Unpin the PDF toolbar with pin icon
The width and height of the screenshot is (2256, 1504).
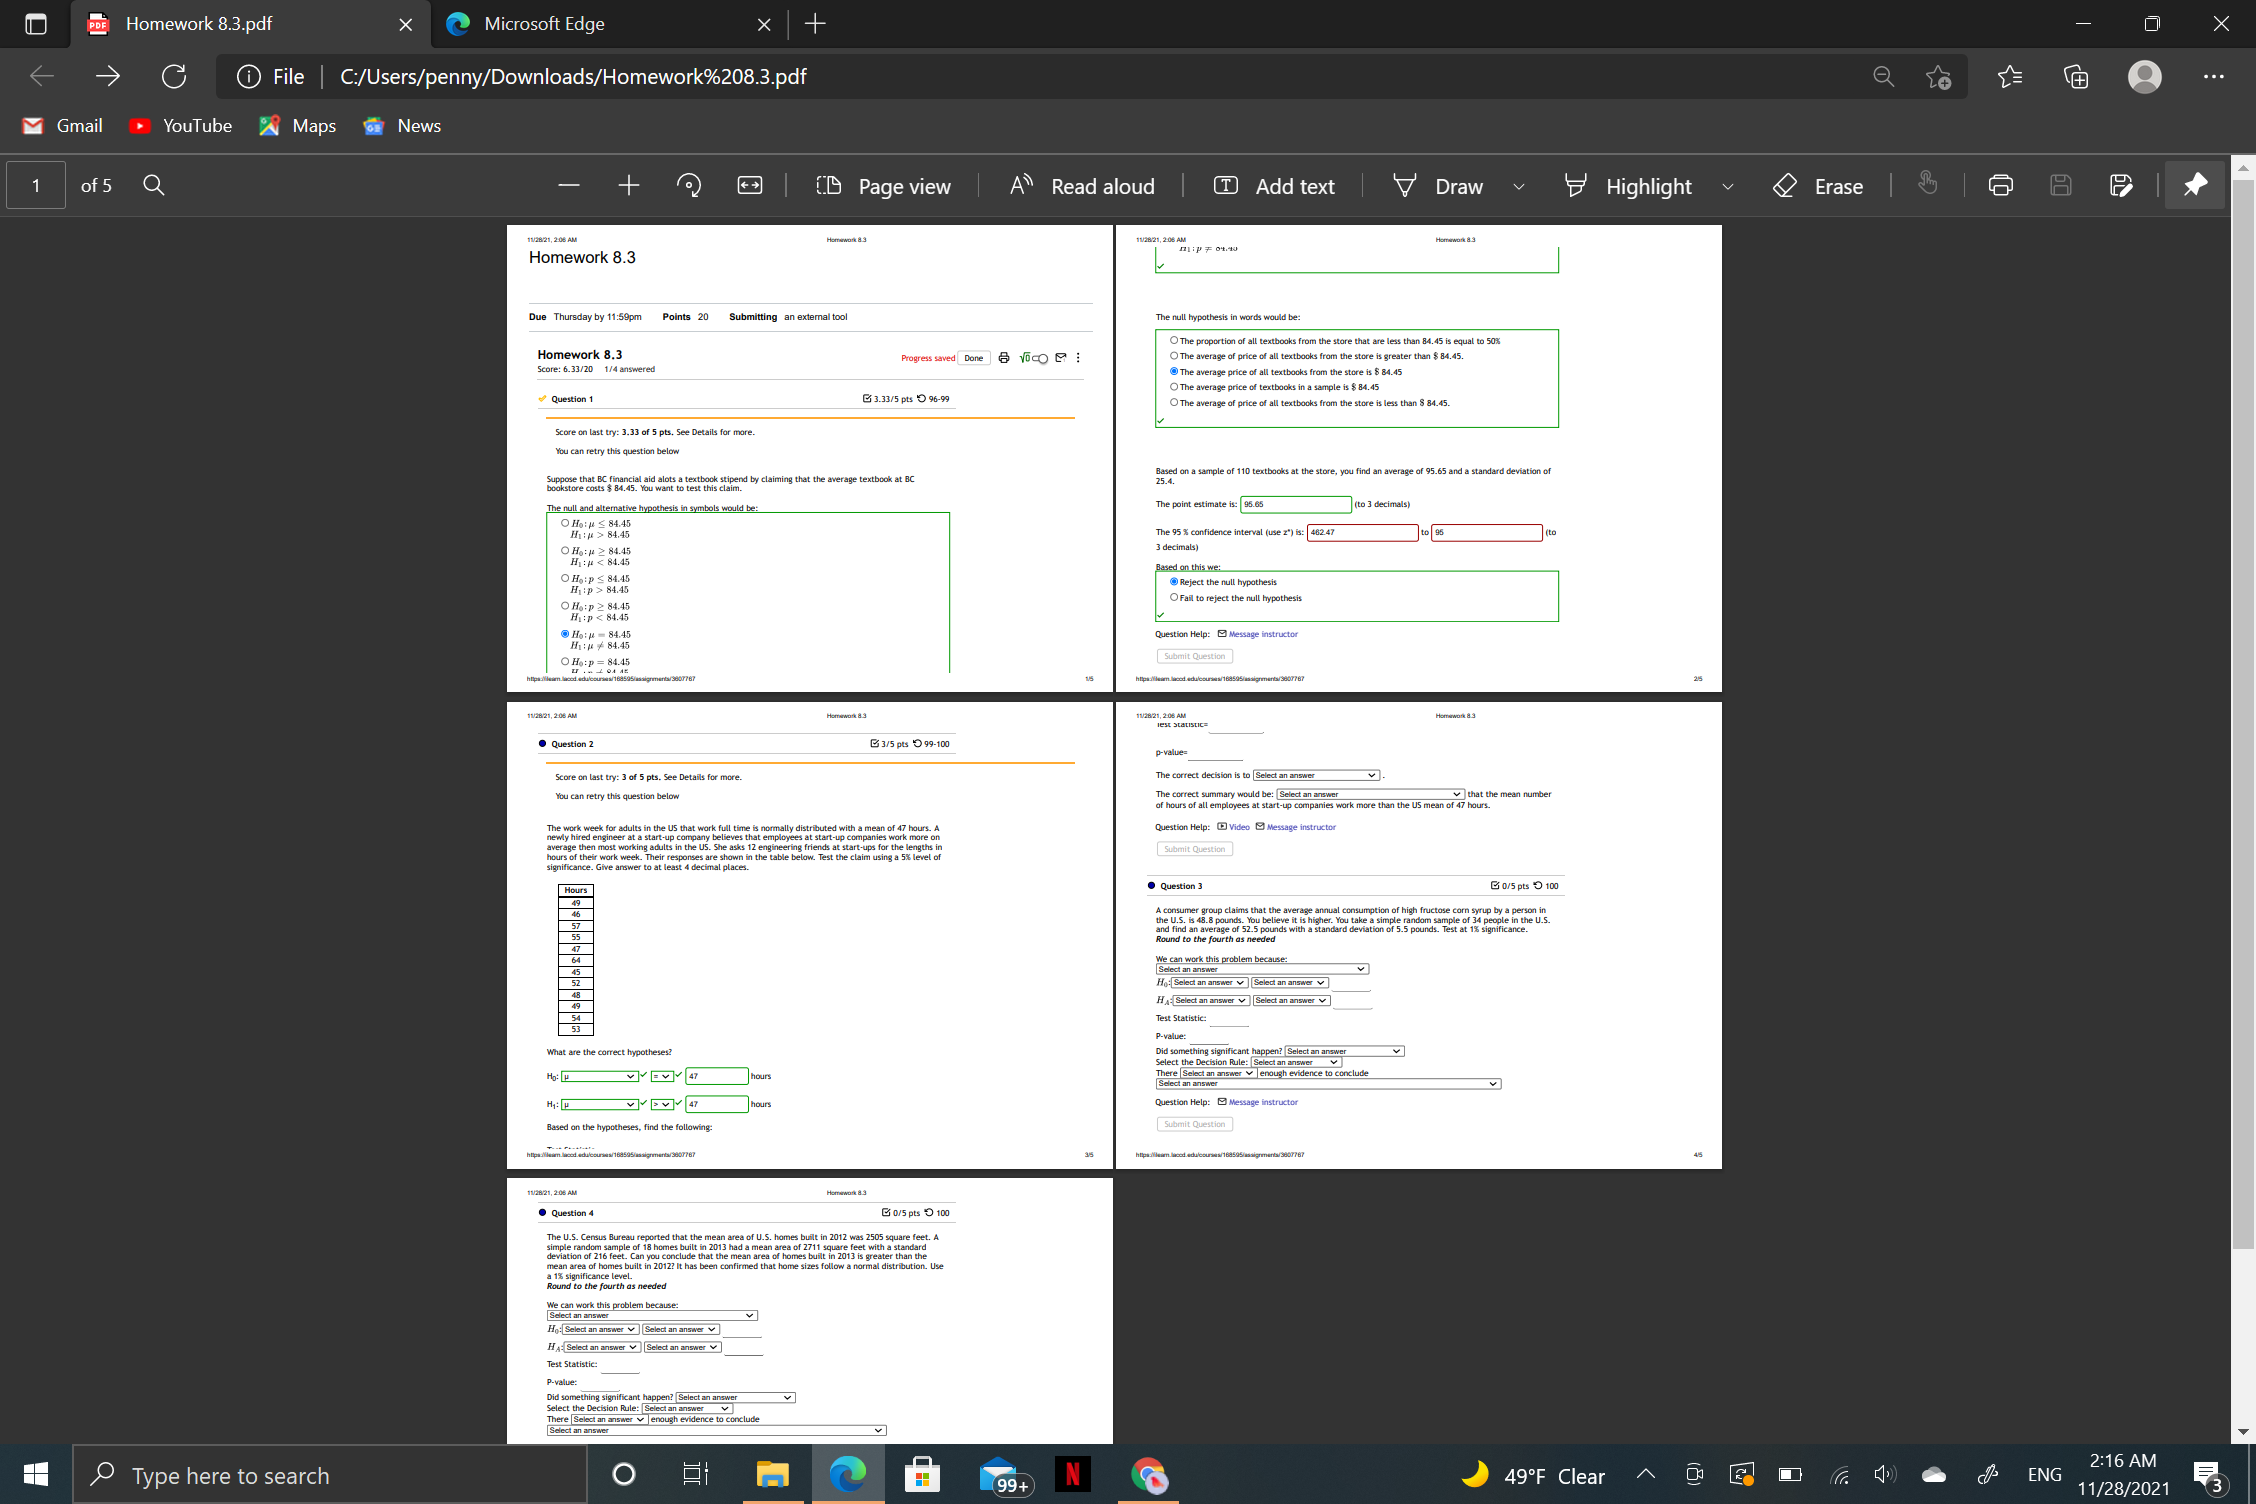click(x=2195, y=186)
